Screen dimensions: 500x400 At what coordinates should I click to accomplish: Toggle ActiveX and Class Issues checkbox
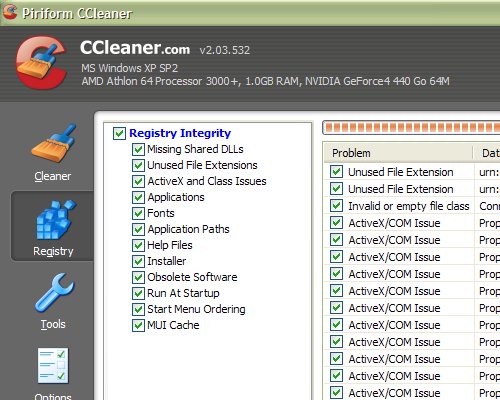[x=138, y=181]
